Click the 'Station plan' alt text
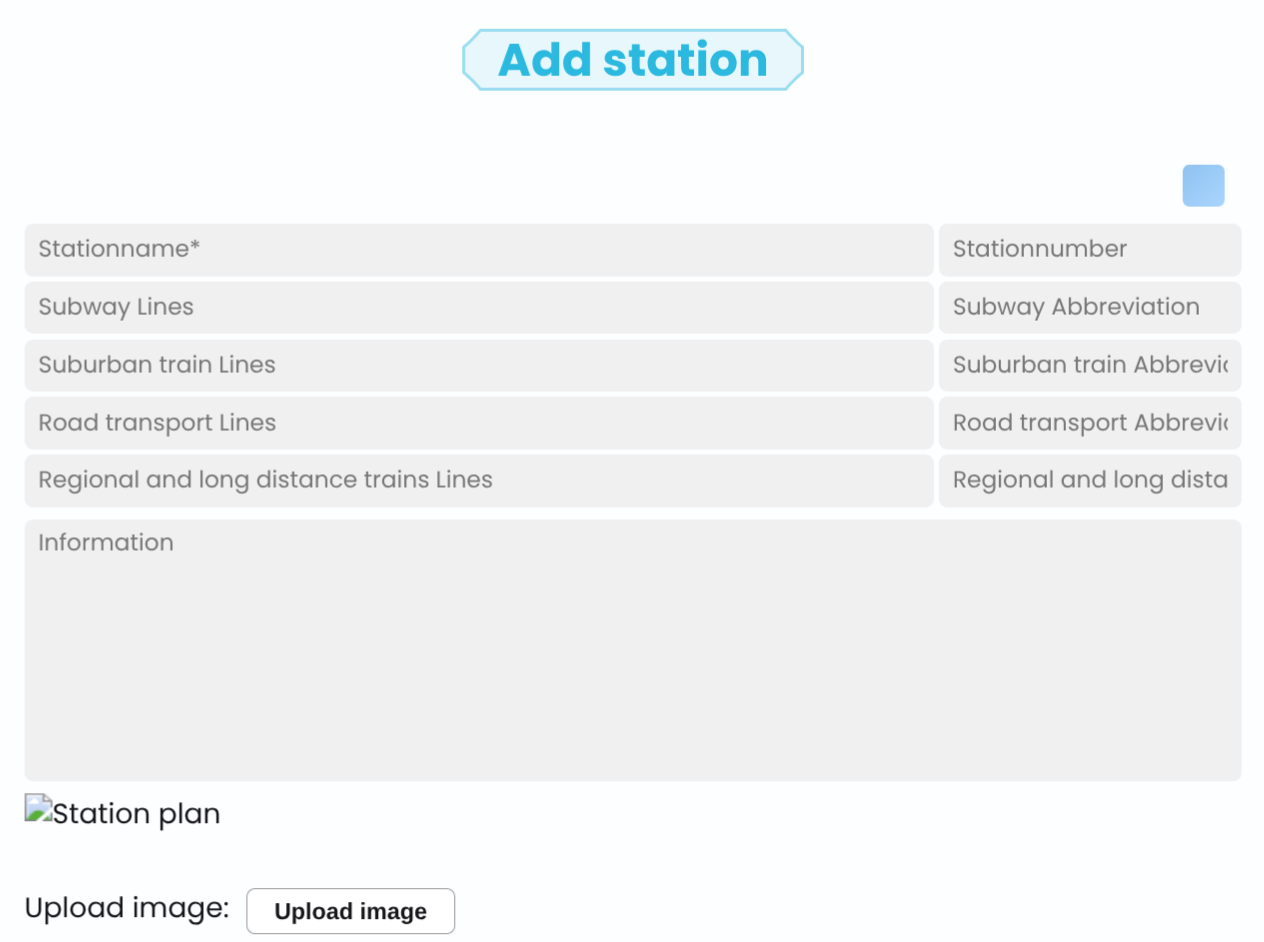Screen dimensions: 1264x942 136,814
